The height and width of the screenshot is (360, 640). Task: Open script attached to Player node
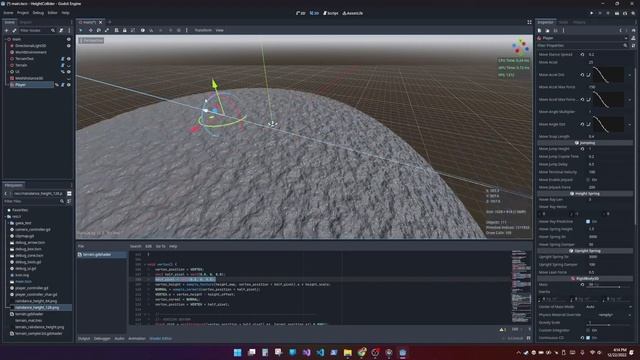coord(62,85)
